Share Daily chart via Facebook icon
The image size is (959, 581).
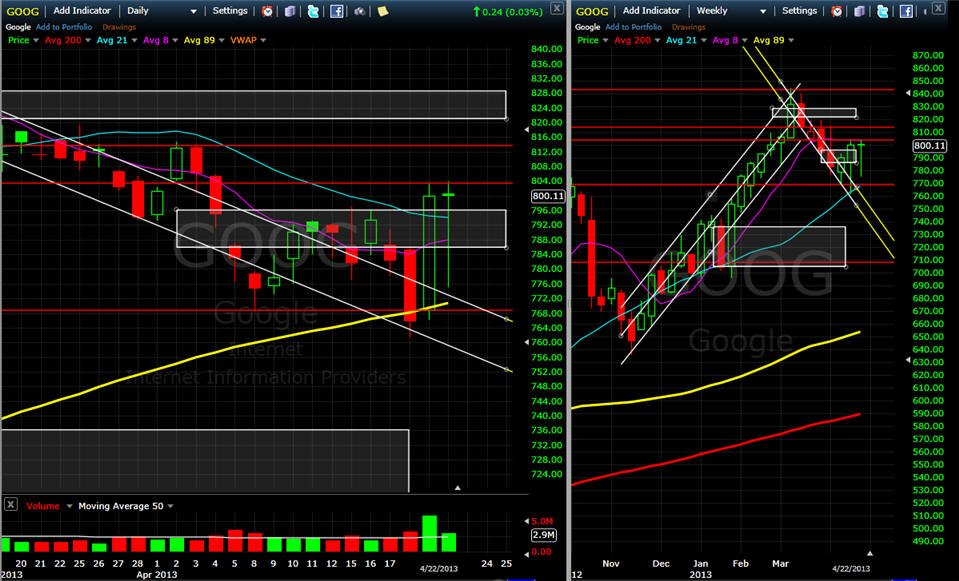pyautogui.click(x=336, y=11)
